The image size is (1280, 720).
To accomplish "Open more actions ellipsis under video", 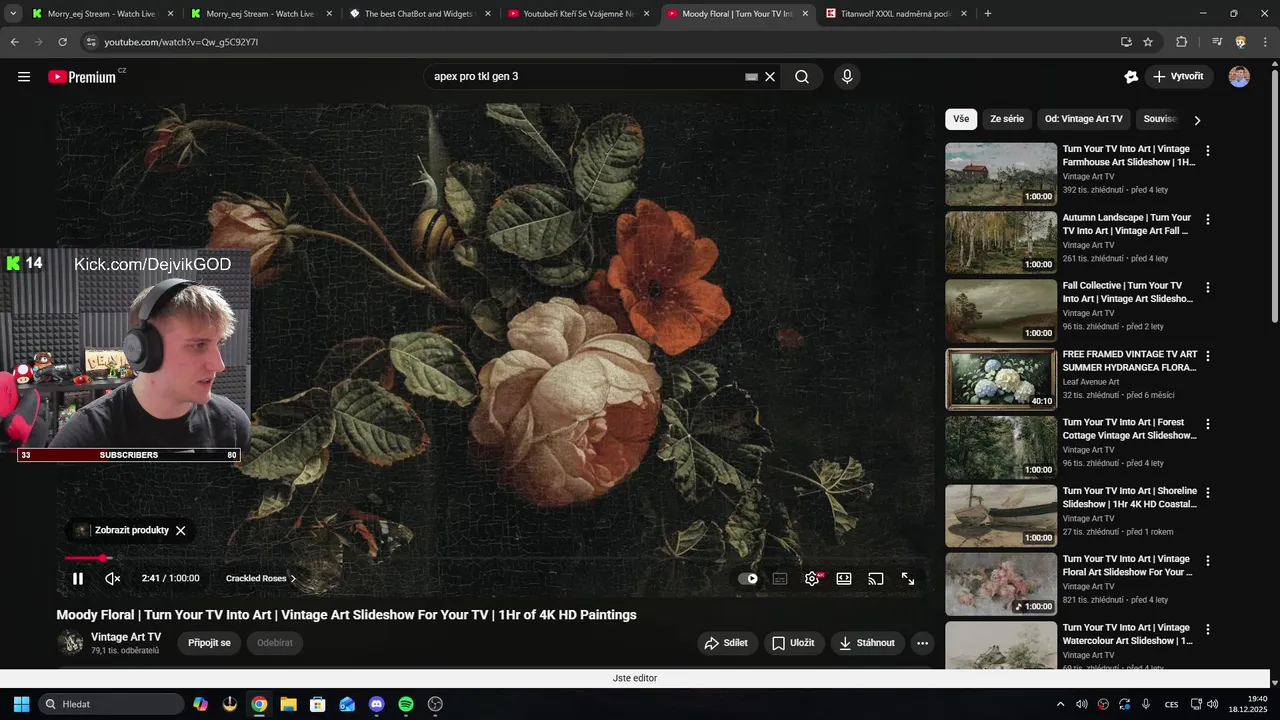I will coord(923,643).
